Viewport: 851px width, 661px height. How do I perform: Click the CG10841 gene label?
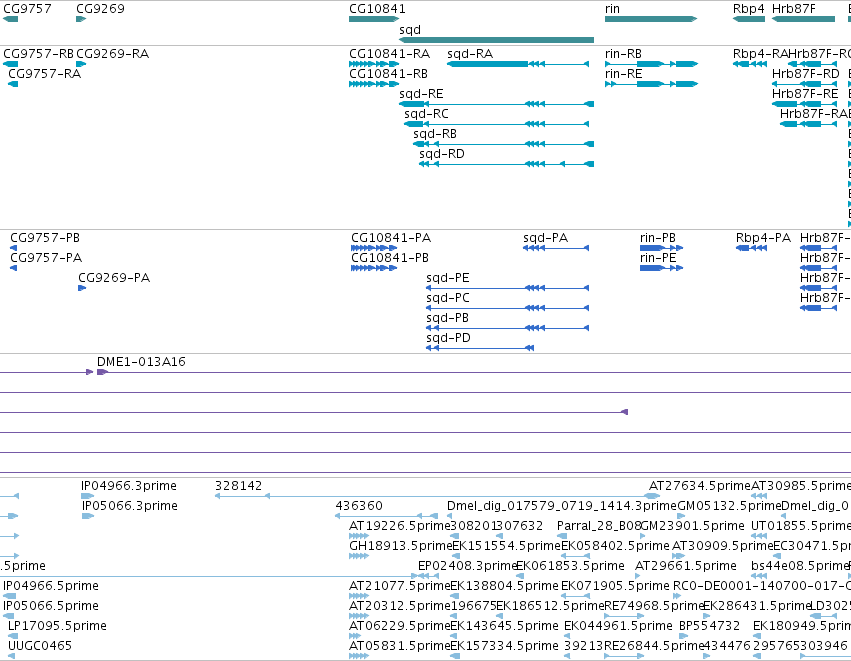pyautogui.click(x=377, y=9)
